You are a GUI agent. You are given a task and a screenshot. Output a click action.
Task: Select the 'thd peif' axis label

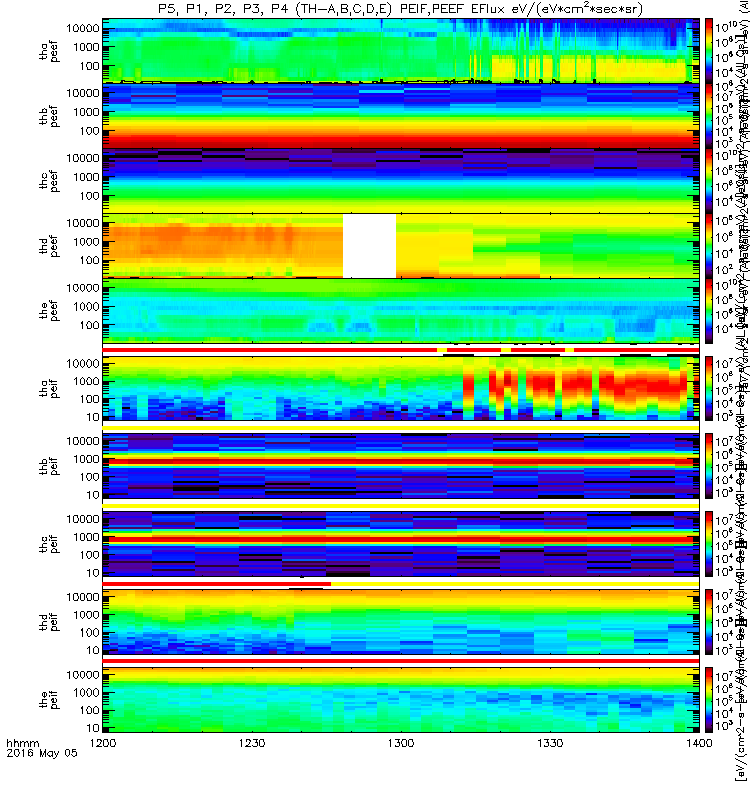point(49,622)
